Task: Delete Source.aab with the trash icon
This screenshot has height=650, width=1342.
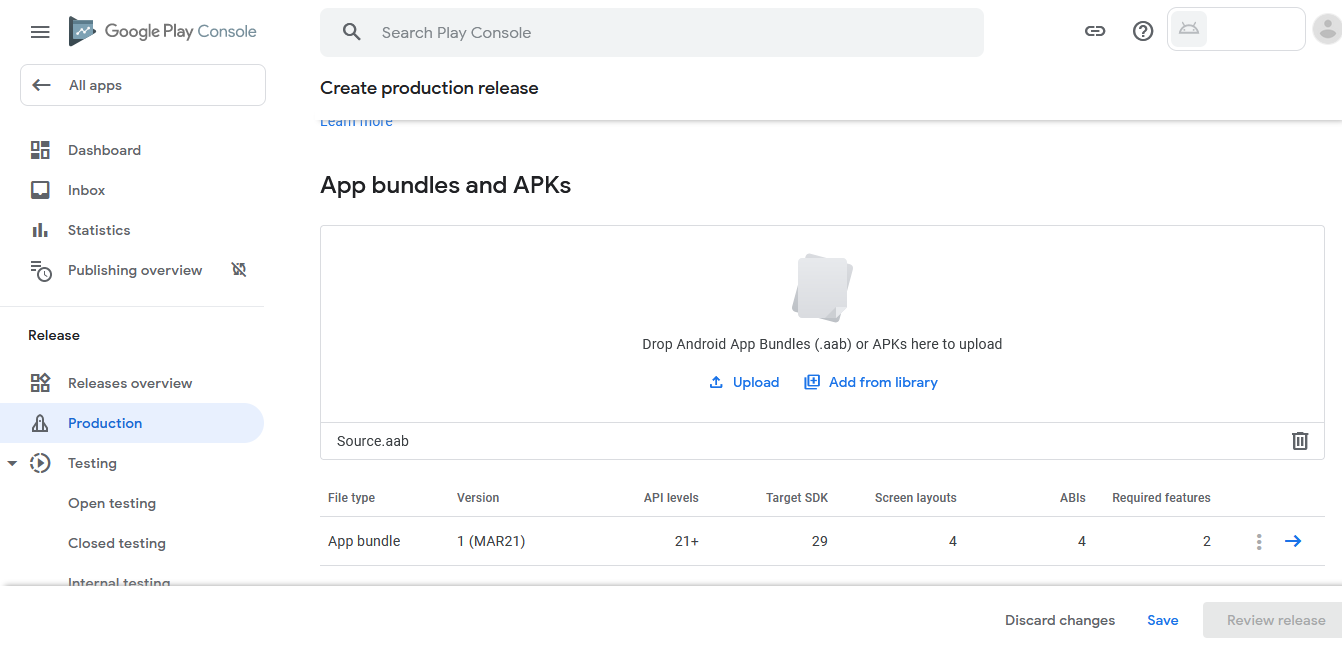Action: [1300, 441]
